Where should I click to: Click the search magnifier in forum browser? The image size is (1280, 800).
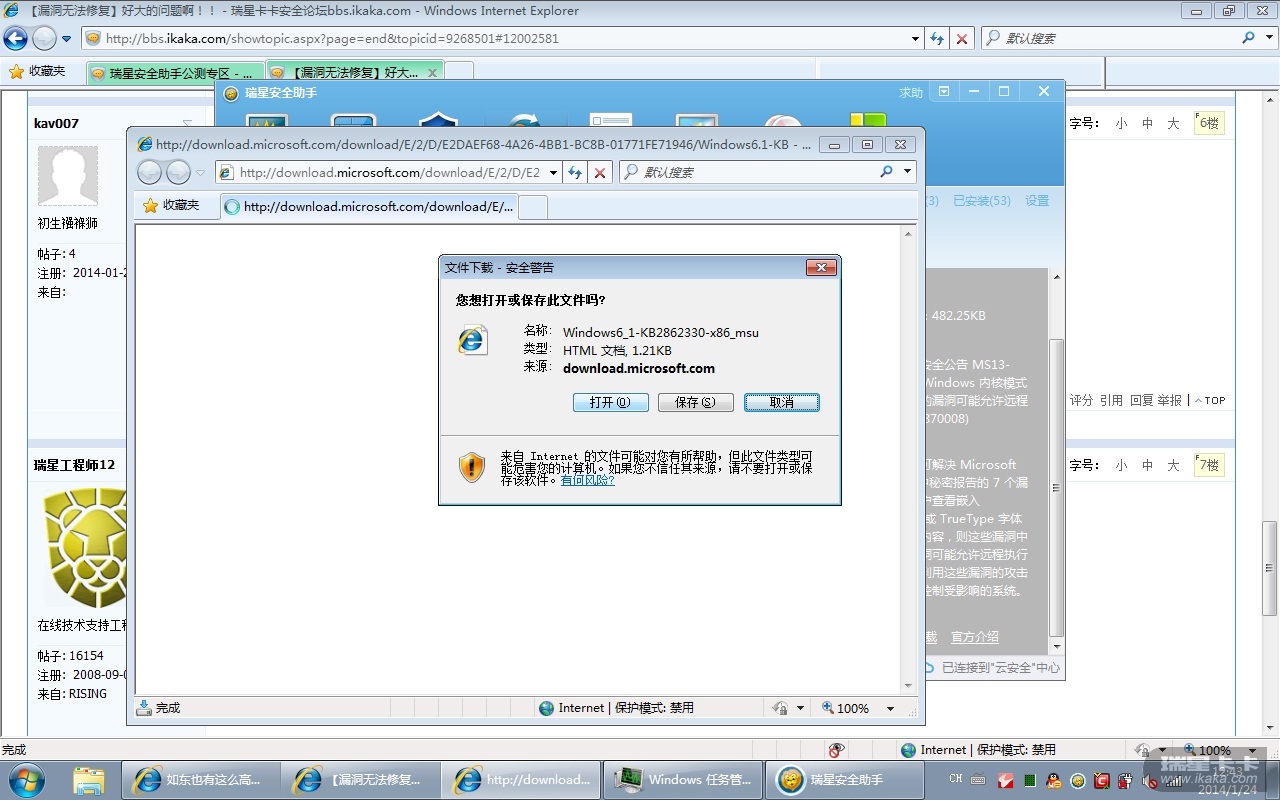pyautogui.click(x=1248, y=38)
